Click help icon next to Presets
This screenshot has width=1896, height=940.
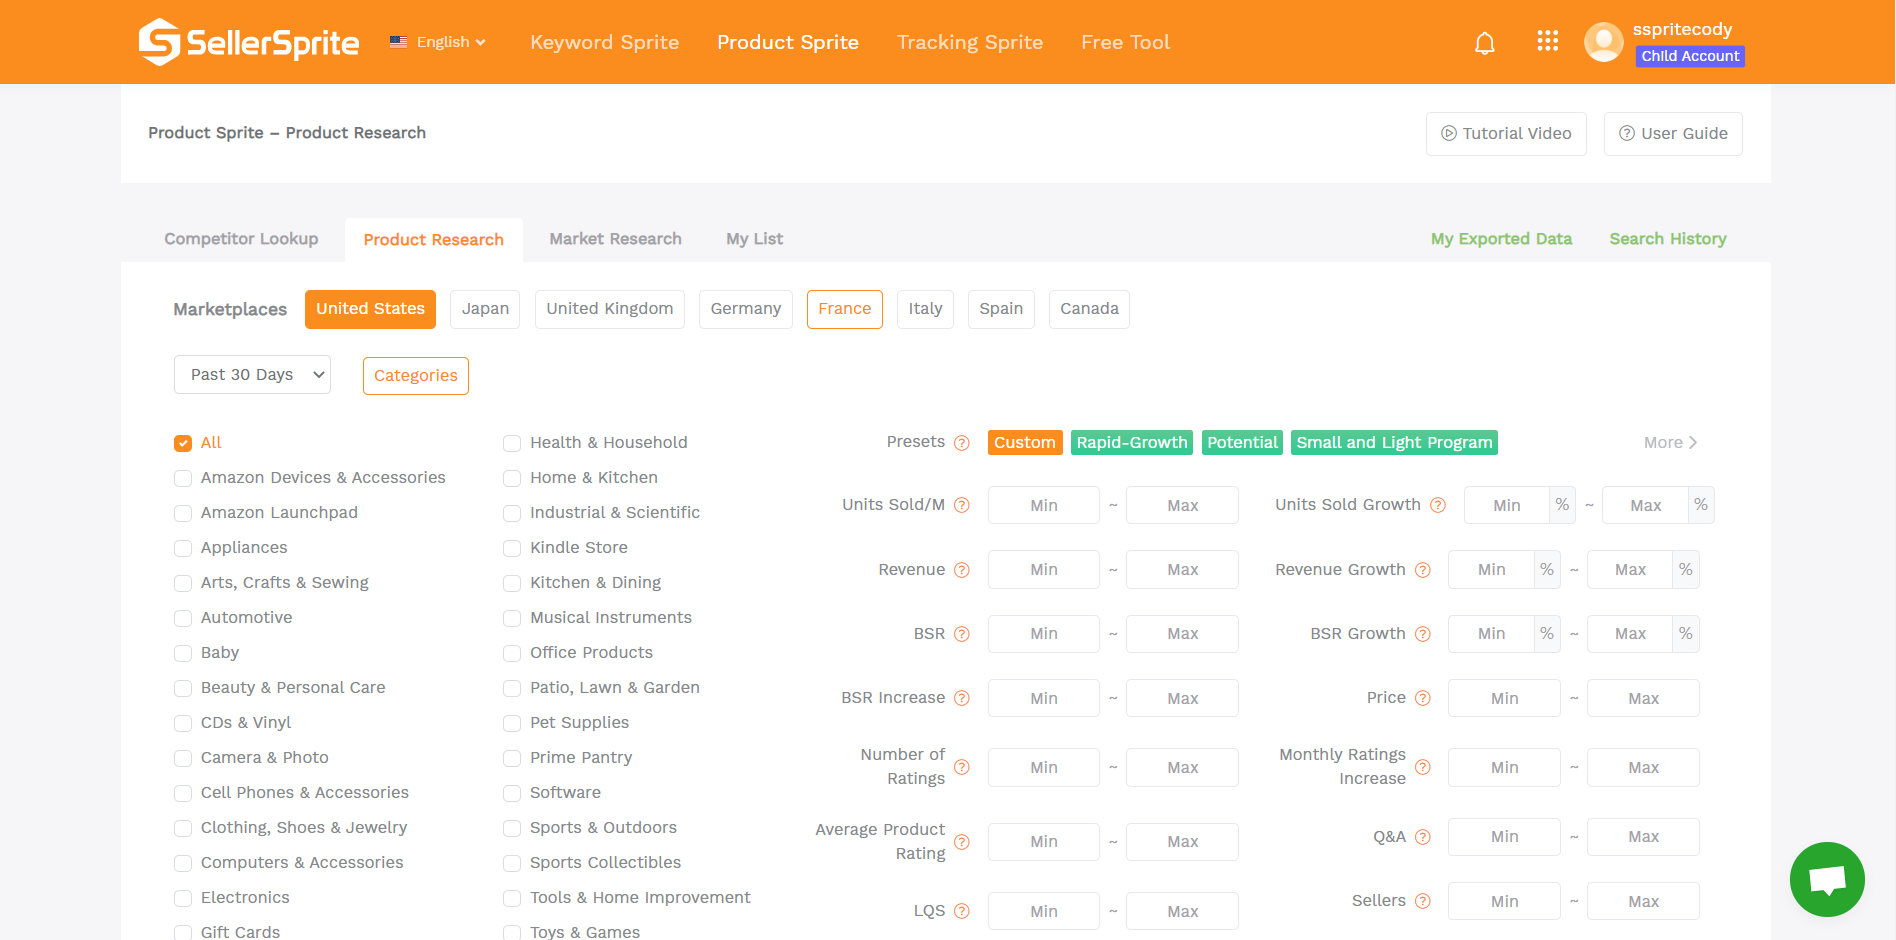pos(962,443)
